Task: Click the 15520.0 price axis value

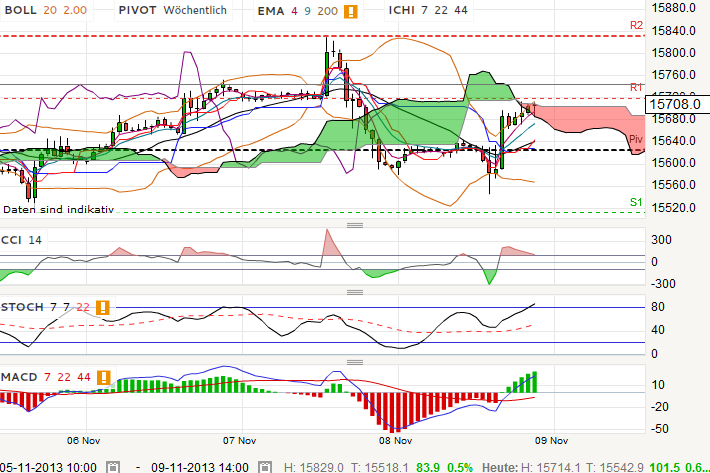Action: 673,208
